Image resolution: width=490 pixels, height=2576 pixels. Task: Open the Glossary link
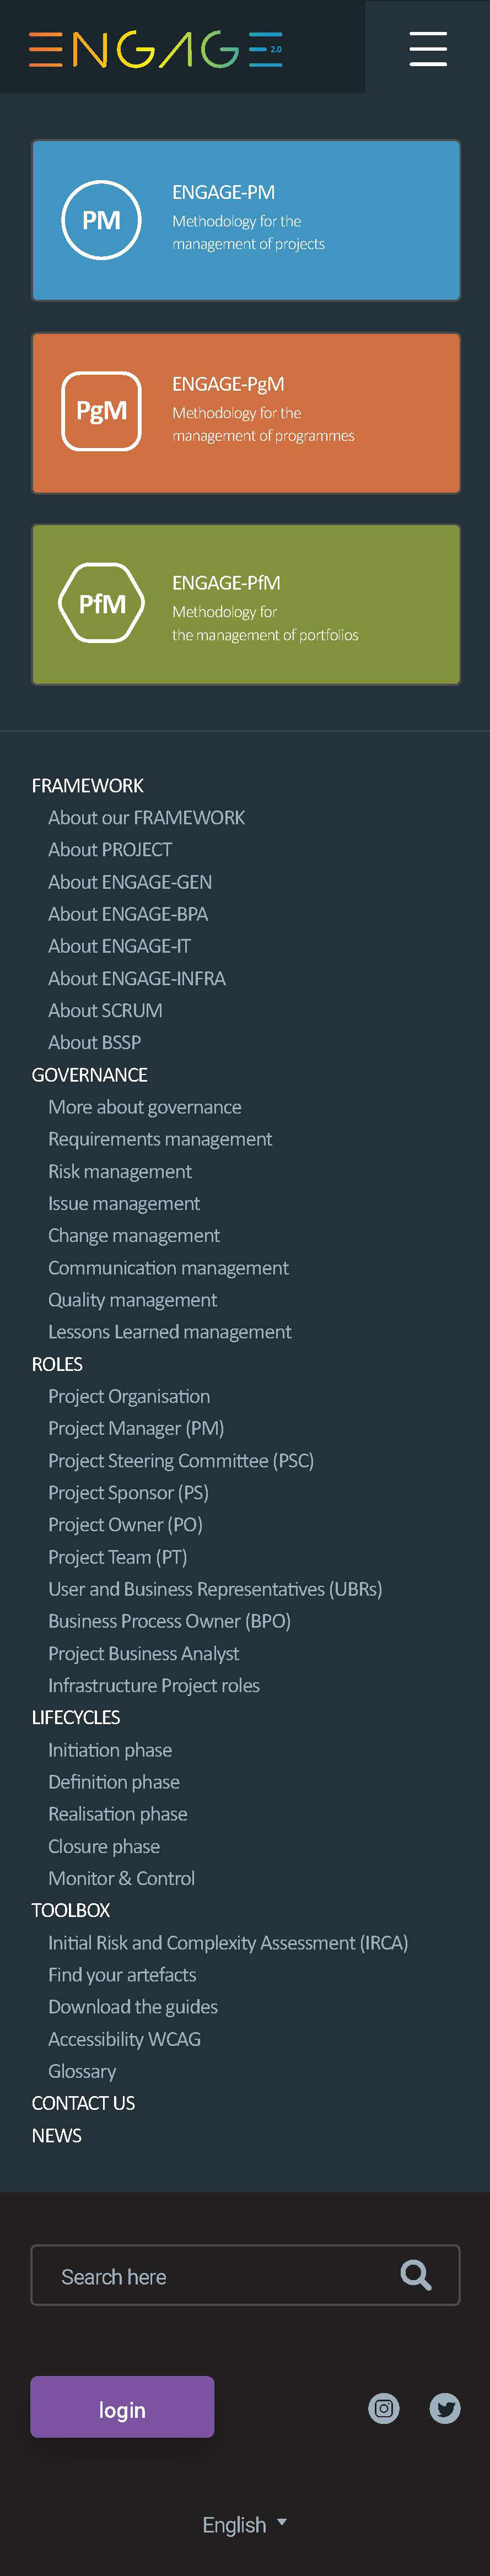[x=82, y=2070]
